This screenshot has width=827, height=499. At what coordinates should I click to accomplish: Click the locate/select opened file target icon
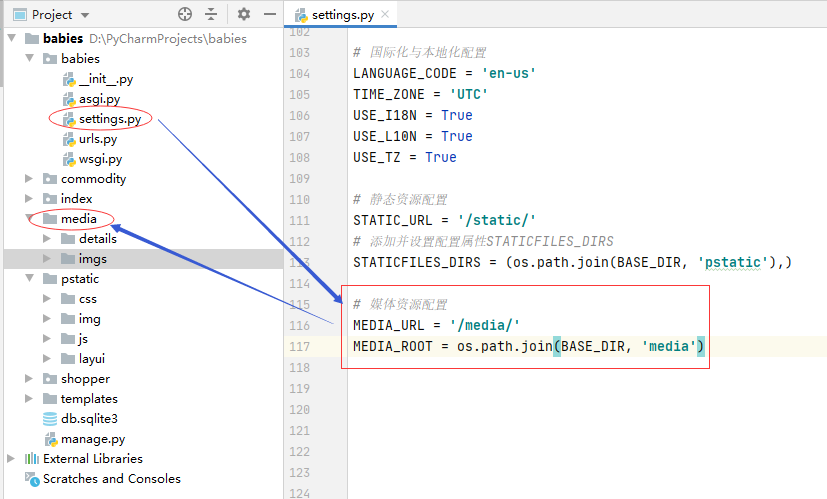[x=185, y=14]
